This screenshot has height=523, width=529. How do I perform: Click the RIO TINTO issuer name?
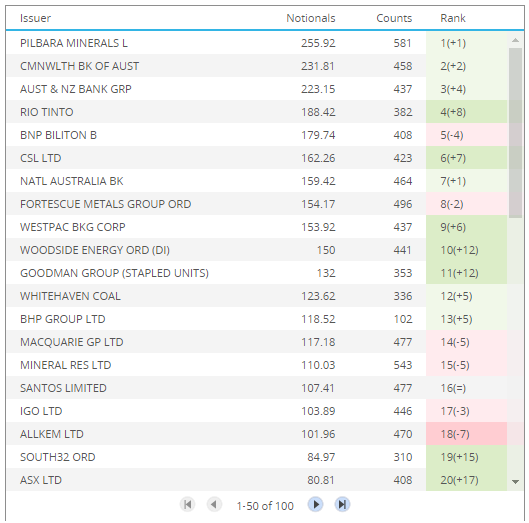coord(47,112)
